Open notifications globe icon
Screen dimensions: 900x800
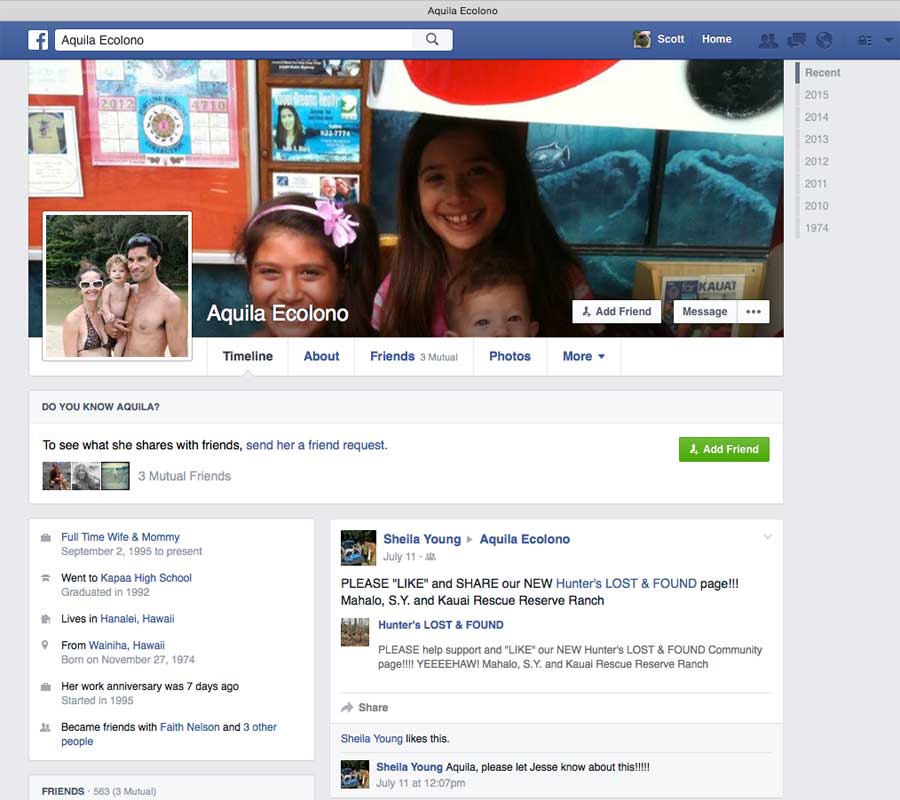(x=824, y=40)
